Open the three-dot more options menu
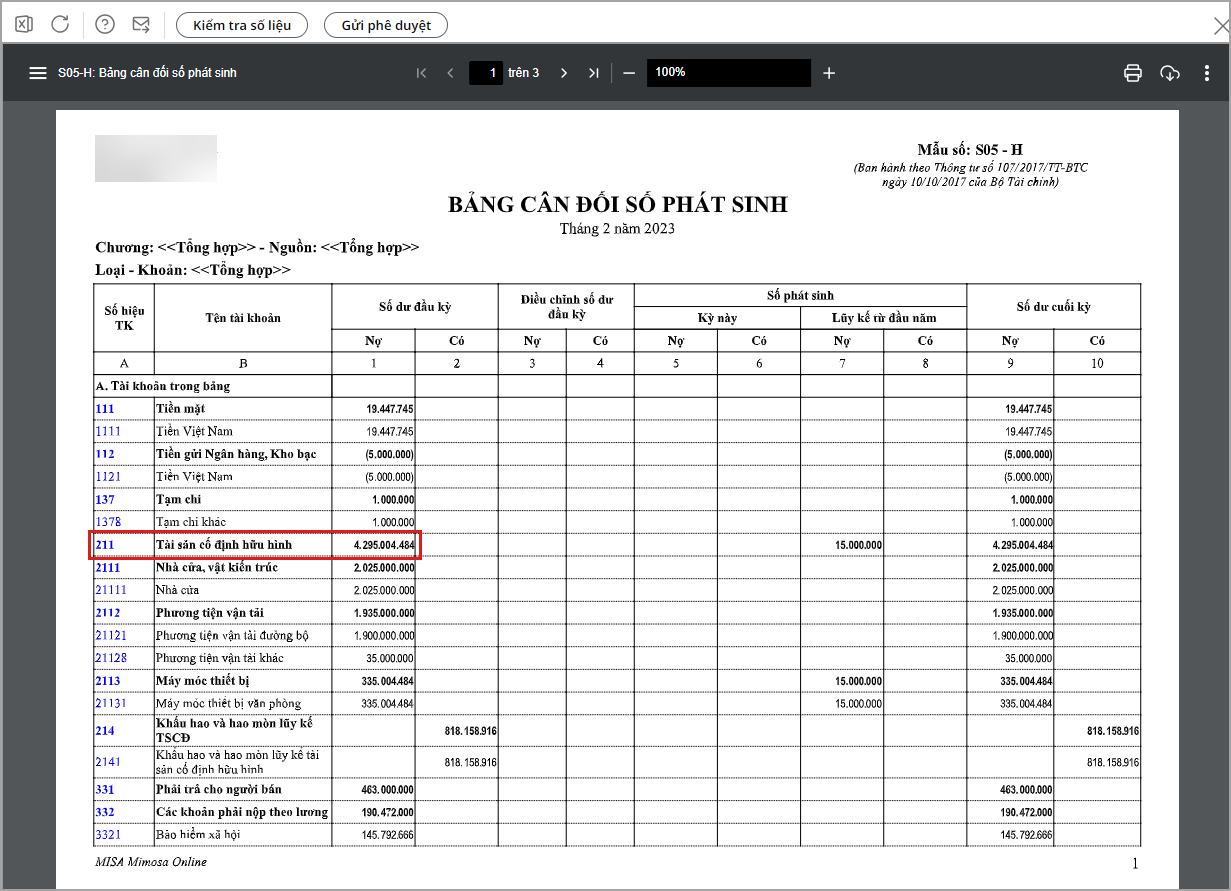 (1207, 73)
